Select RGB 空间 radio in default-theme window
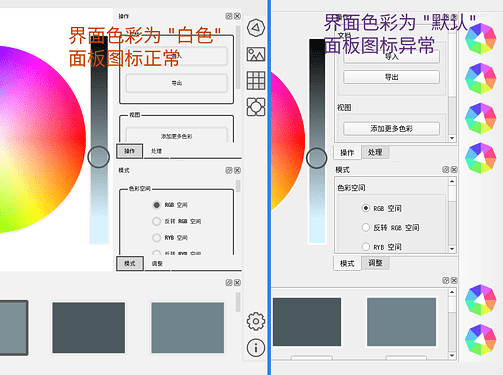 (x=366, y=208)
